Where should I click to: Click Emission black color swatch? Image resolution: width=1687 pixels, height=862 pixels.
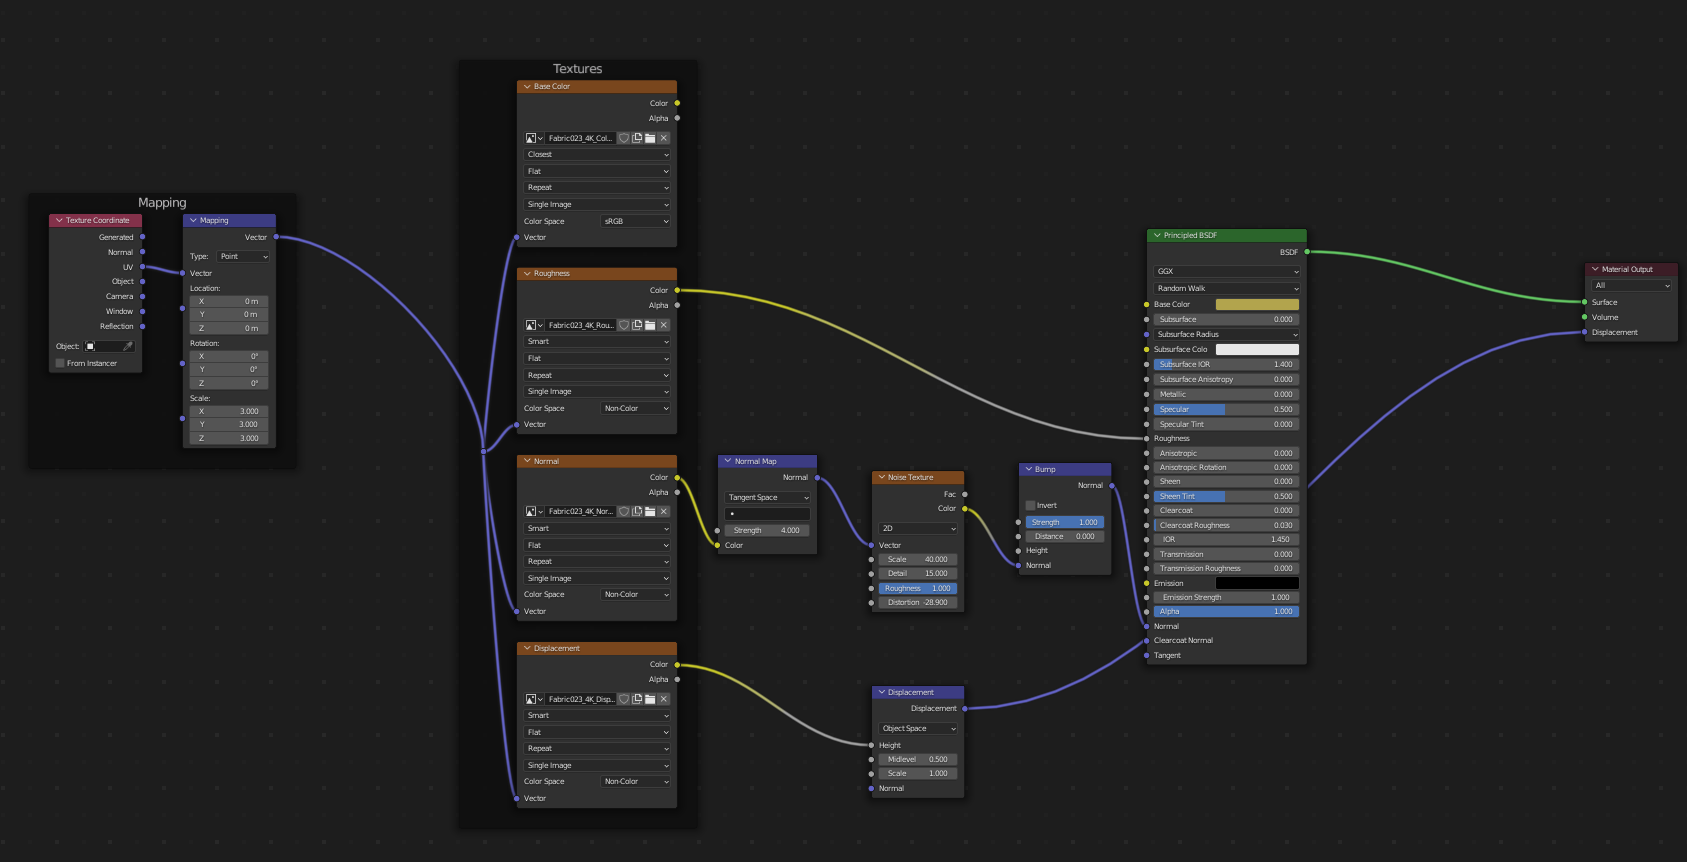point(1257,583)
